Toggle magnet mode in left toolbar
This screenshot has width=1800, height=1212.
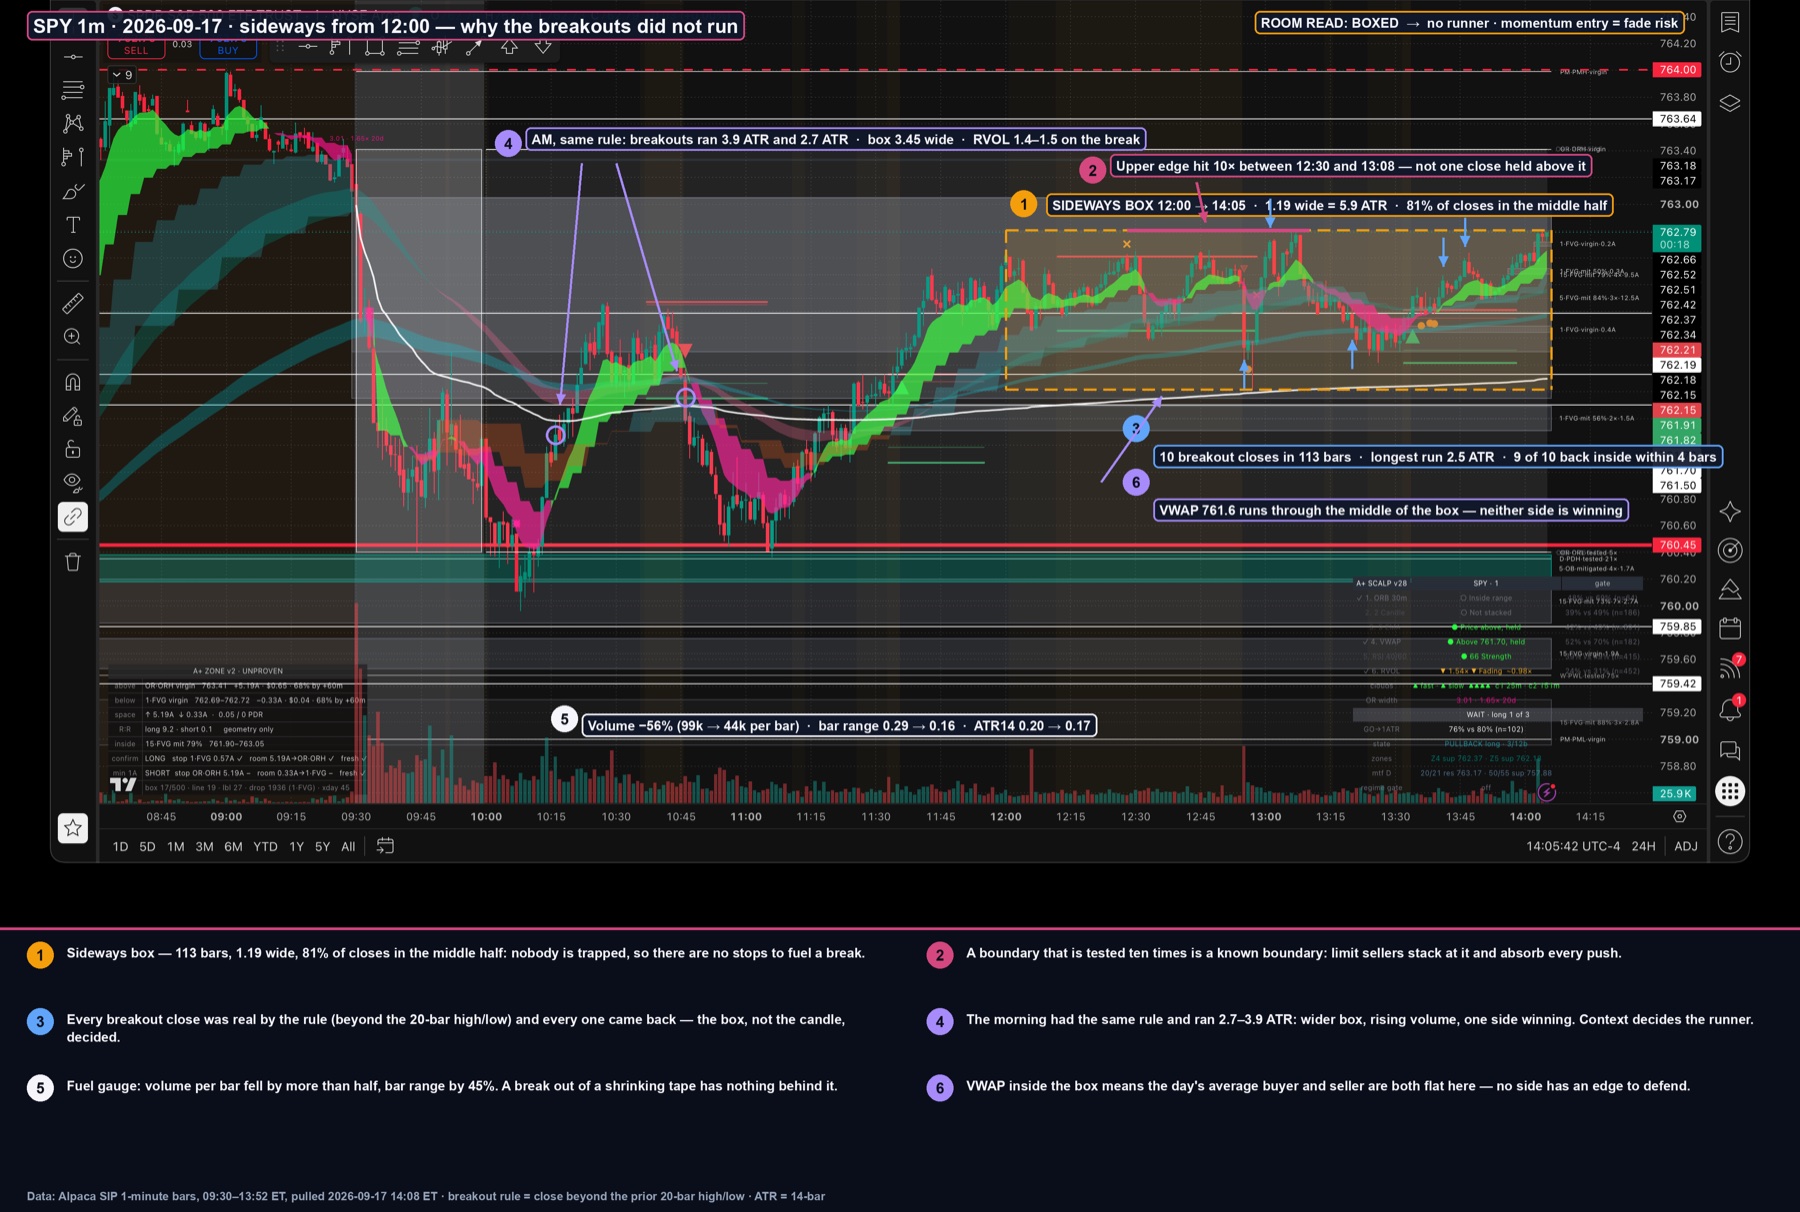click(73, 382)
